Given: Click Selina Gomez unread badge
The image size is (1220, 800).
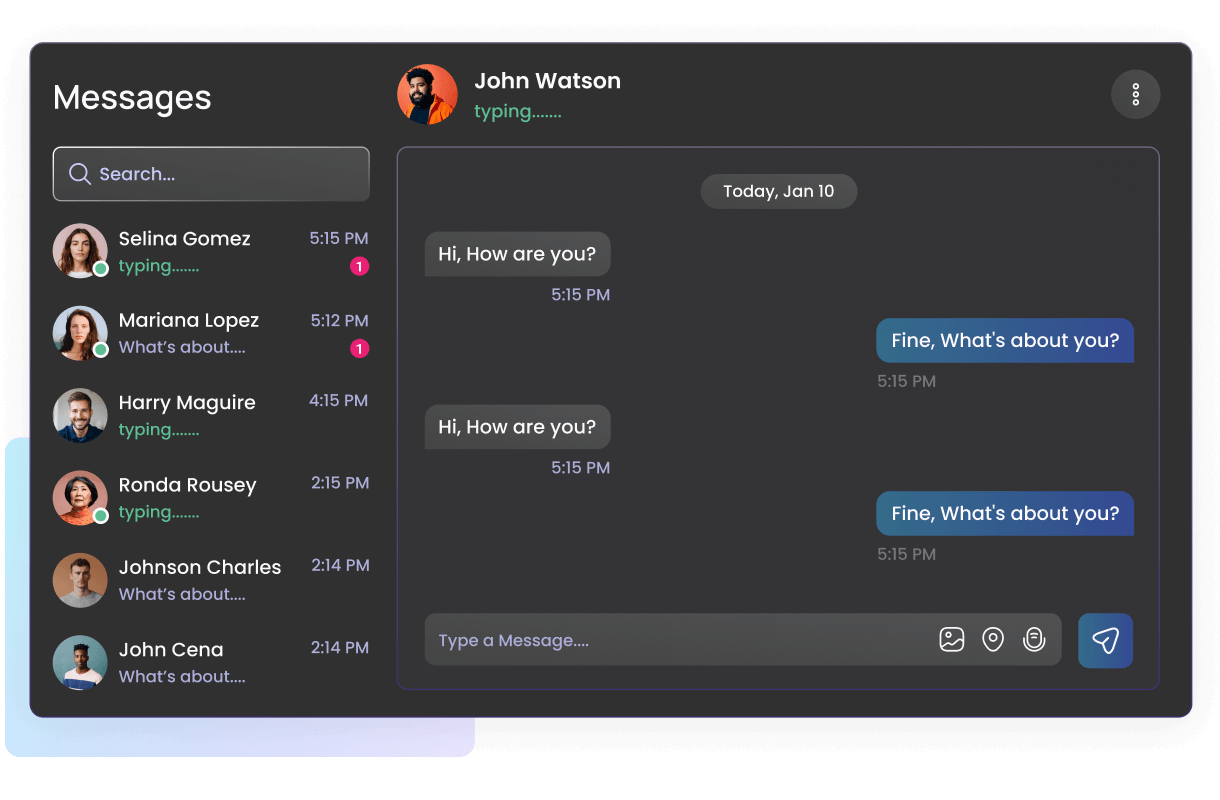Looking at the screenshot, I should pyautogui.click(x=360, y=266).
